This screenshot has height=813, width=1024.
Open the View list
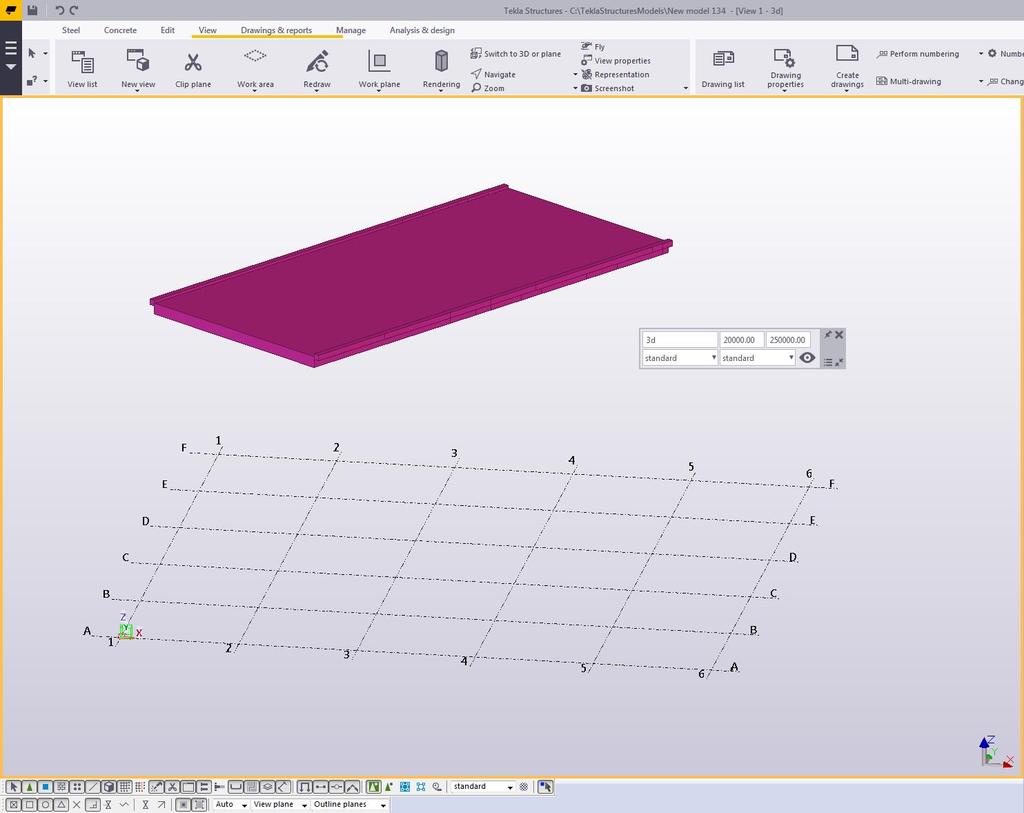pyautogui.click(x=82, y=69)
